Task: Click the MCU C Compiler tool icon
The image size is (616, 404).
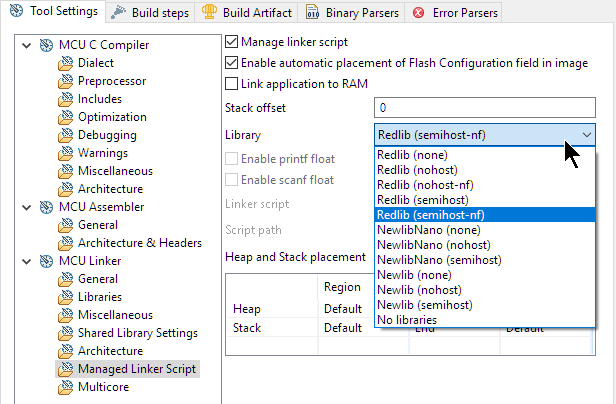Action: click(x=46, y=45)
